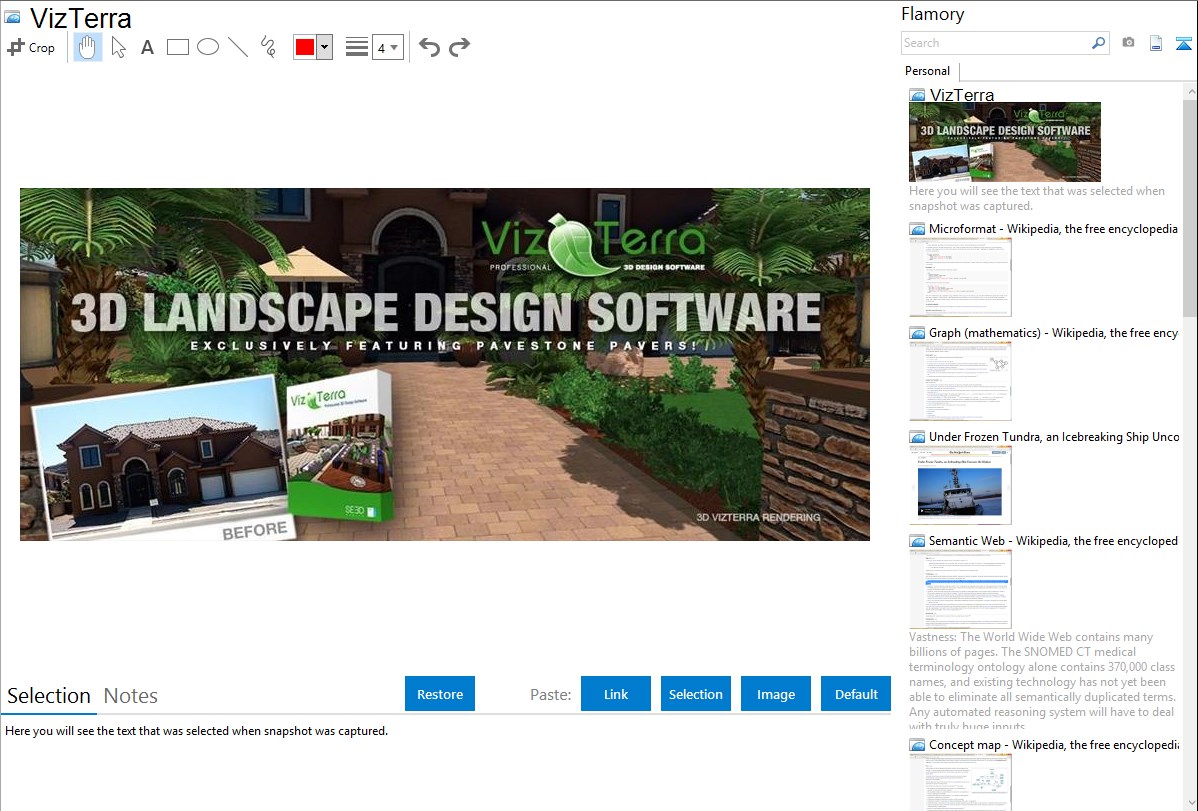This screenshot has width=1198, height=811.
Task: Pick the ellipse shape tool
Action: (x=208, y=47)
